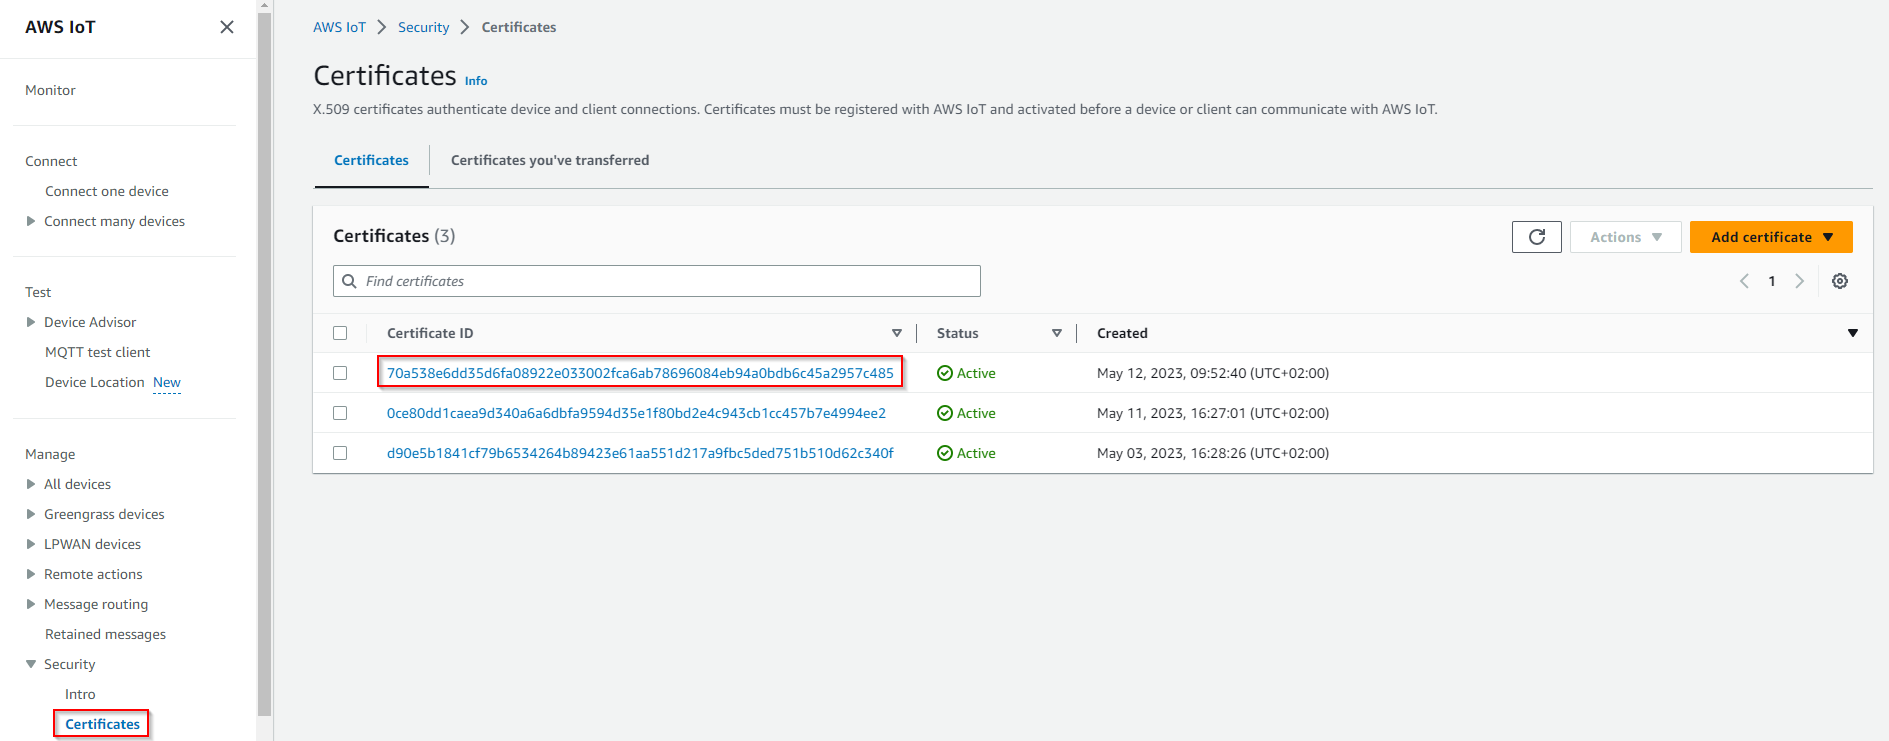Go to next page arrow
Viewport: 1889px width, 741px height.
pyautogui.click(x=1799, y=281)
